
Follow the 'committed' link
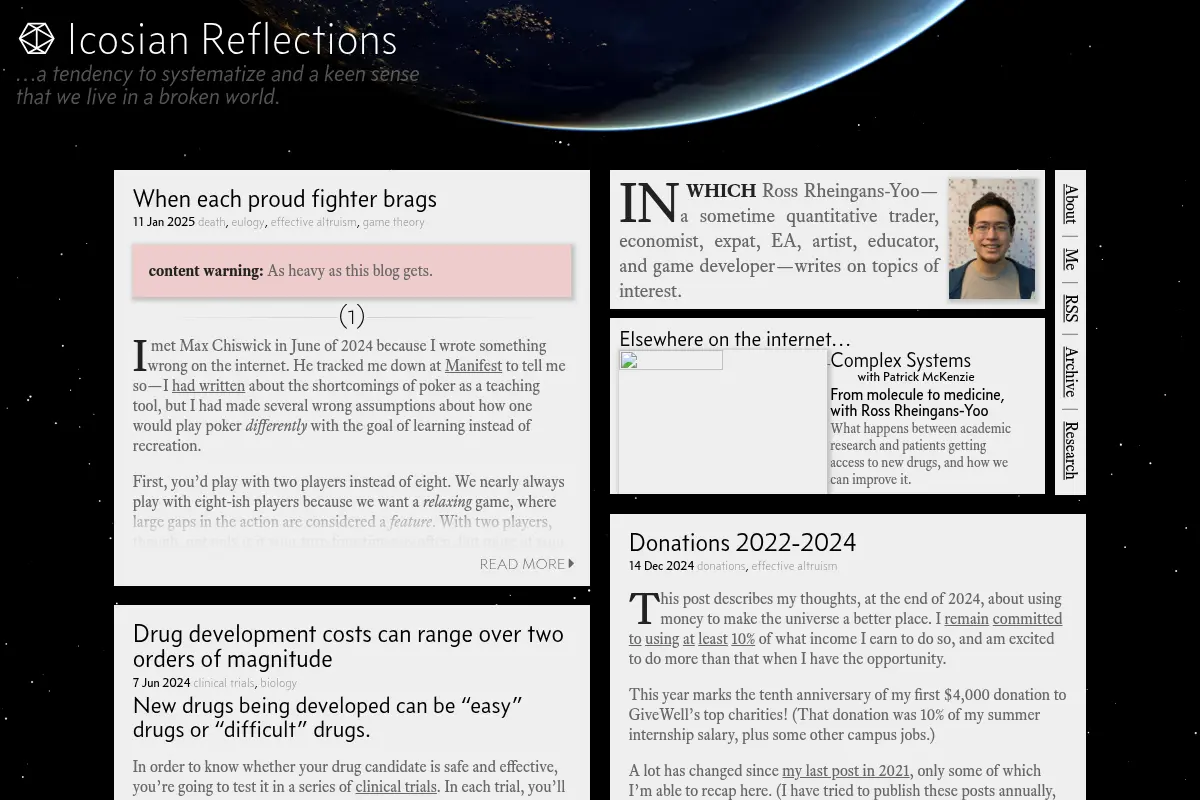click(x=1027, y=619)
